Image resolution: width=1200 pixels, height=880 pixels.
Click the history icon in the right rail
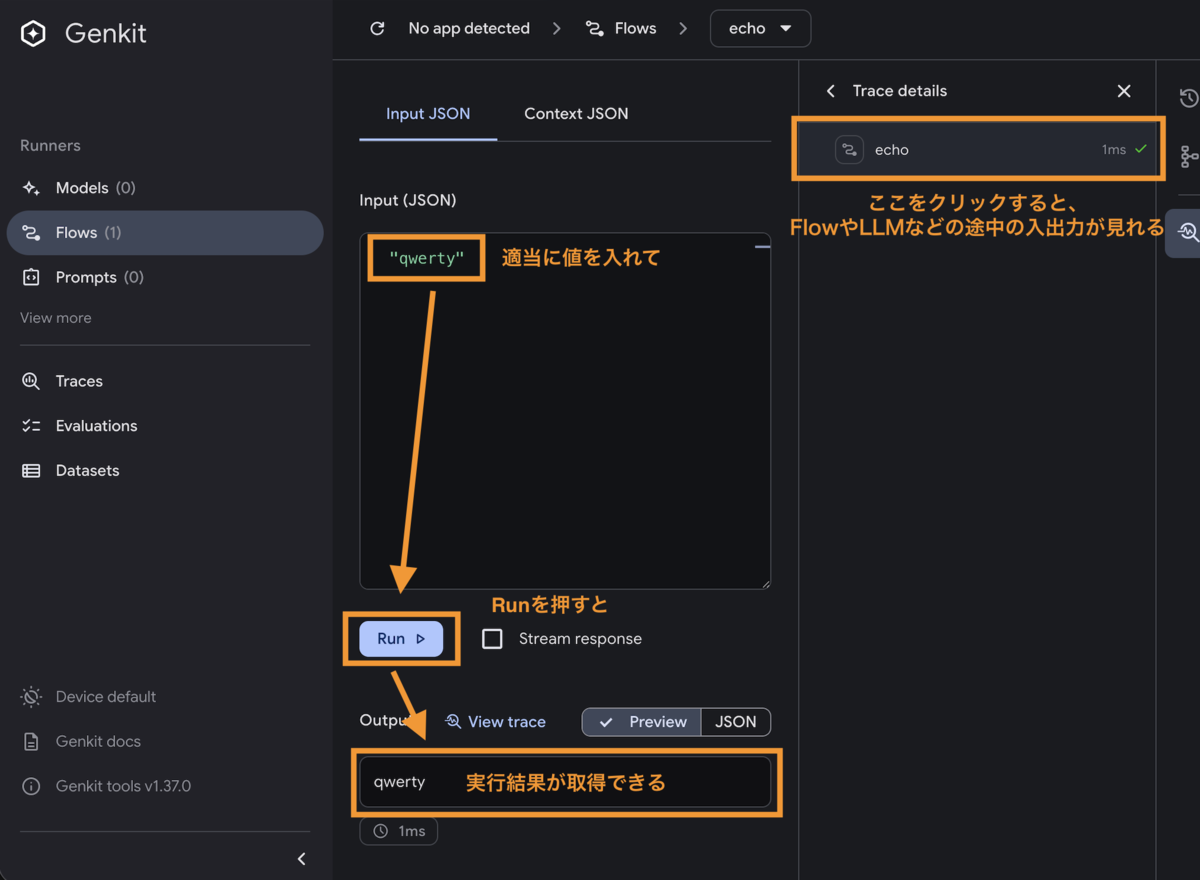click(1188, 98)
